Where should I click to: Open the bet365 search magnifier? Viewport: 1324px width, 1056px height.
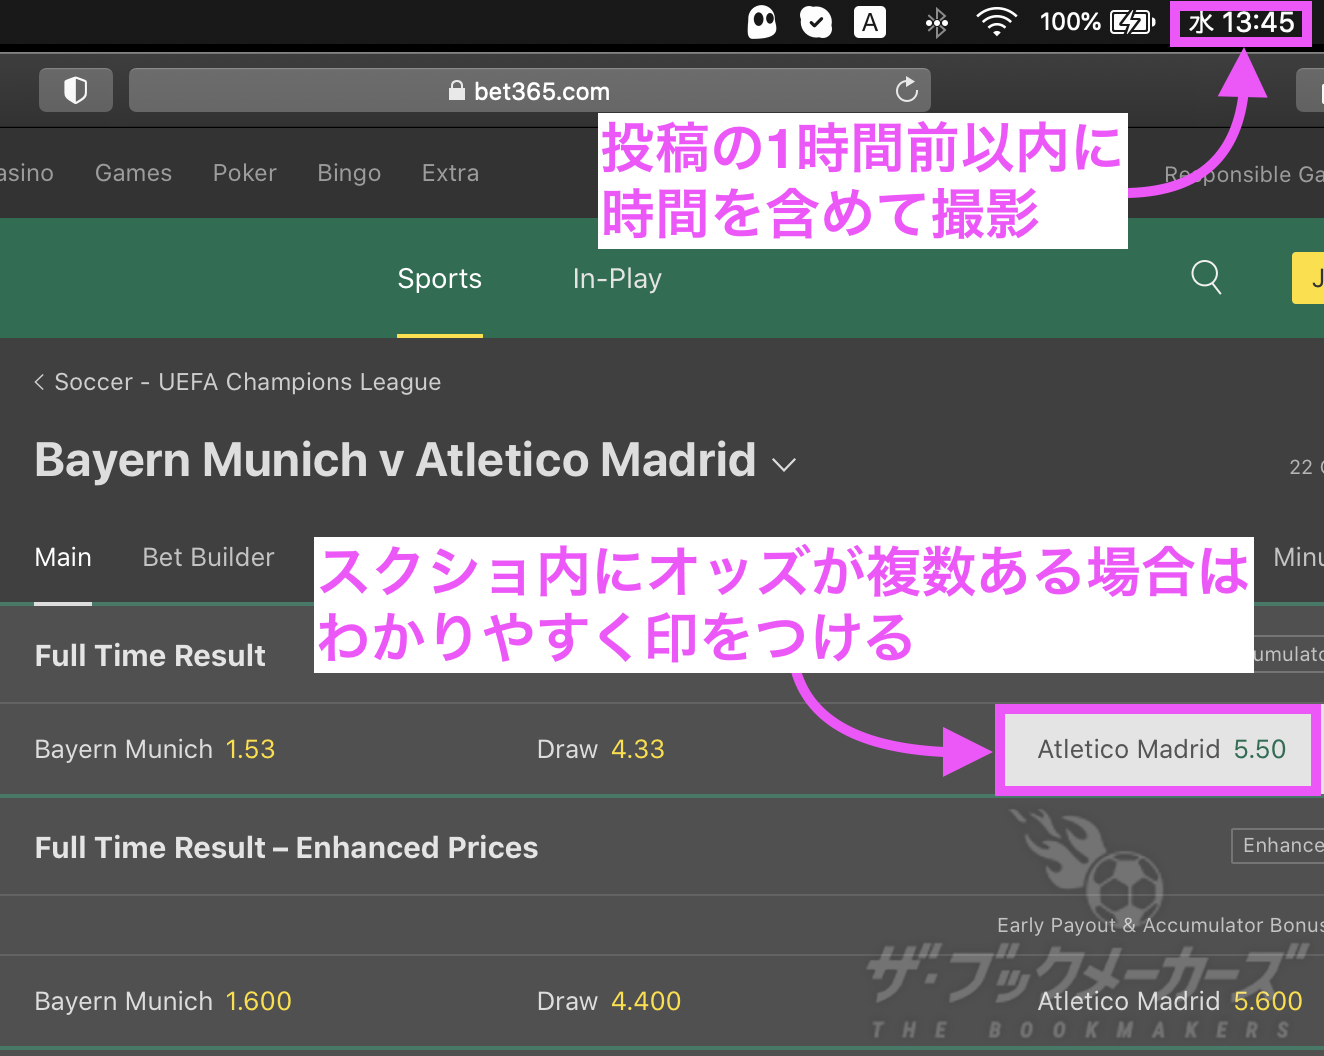point(1206,277)
